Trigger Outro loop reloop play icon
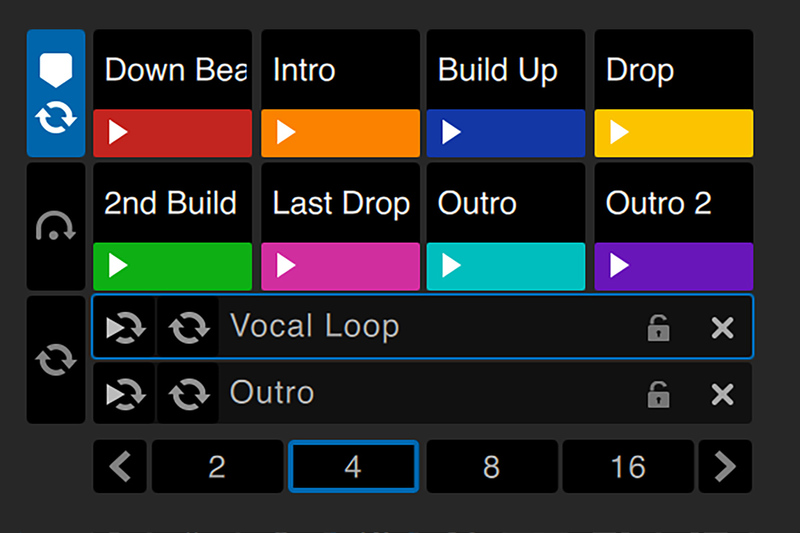 point(125,394)
